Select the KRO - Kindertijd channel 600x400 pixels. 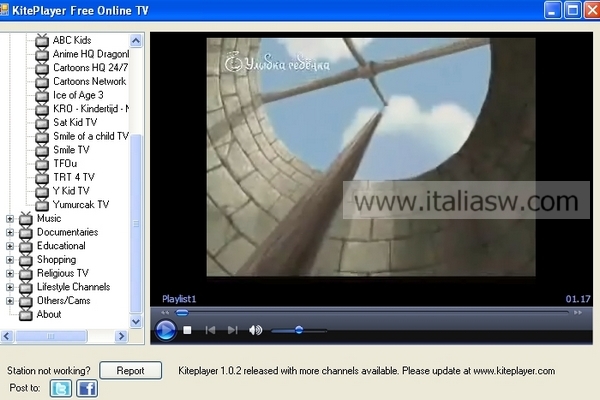tap(91, 109)
